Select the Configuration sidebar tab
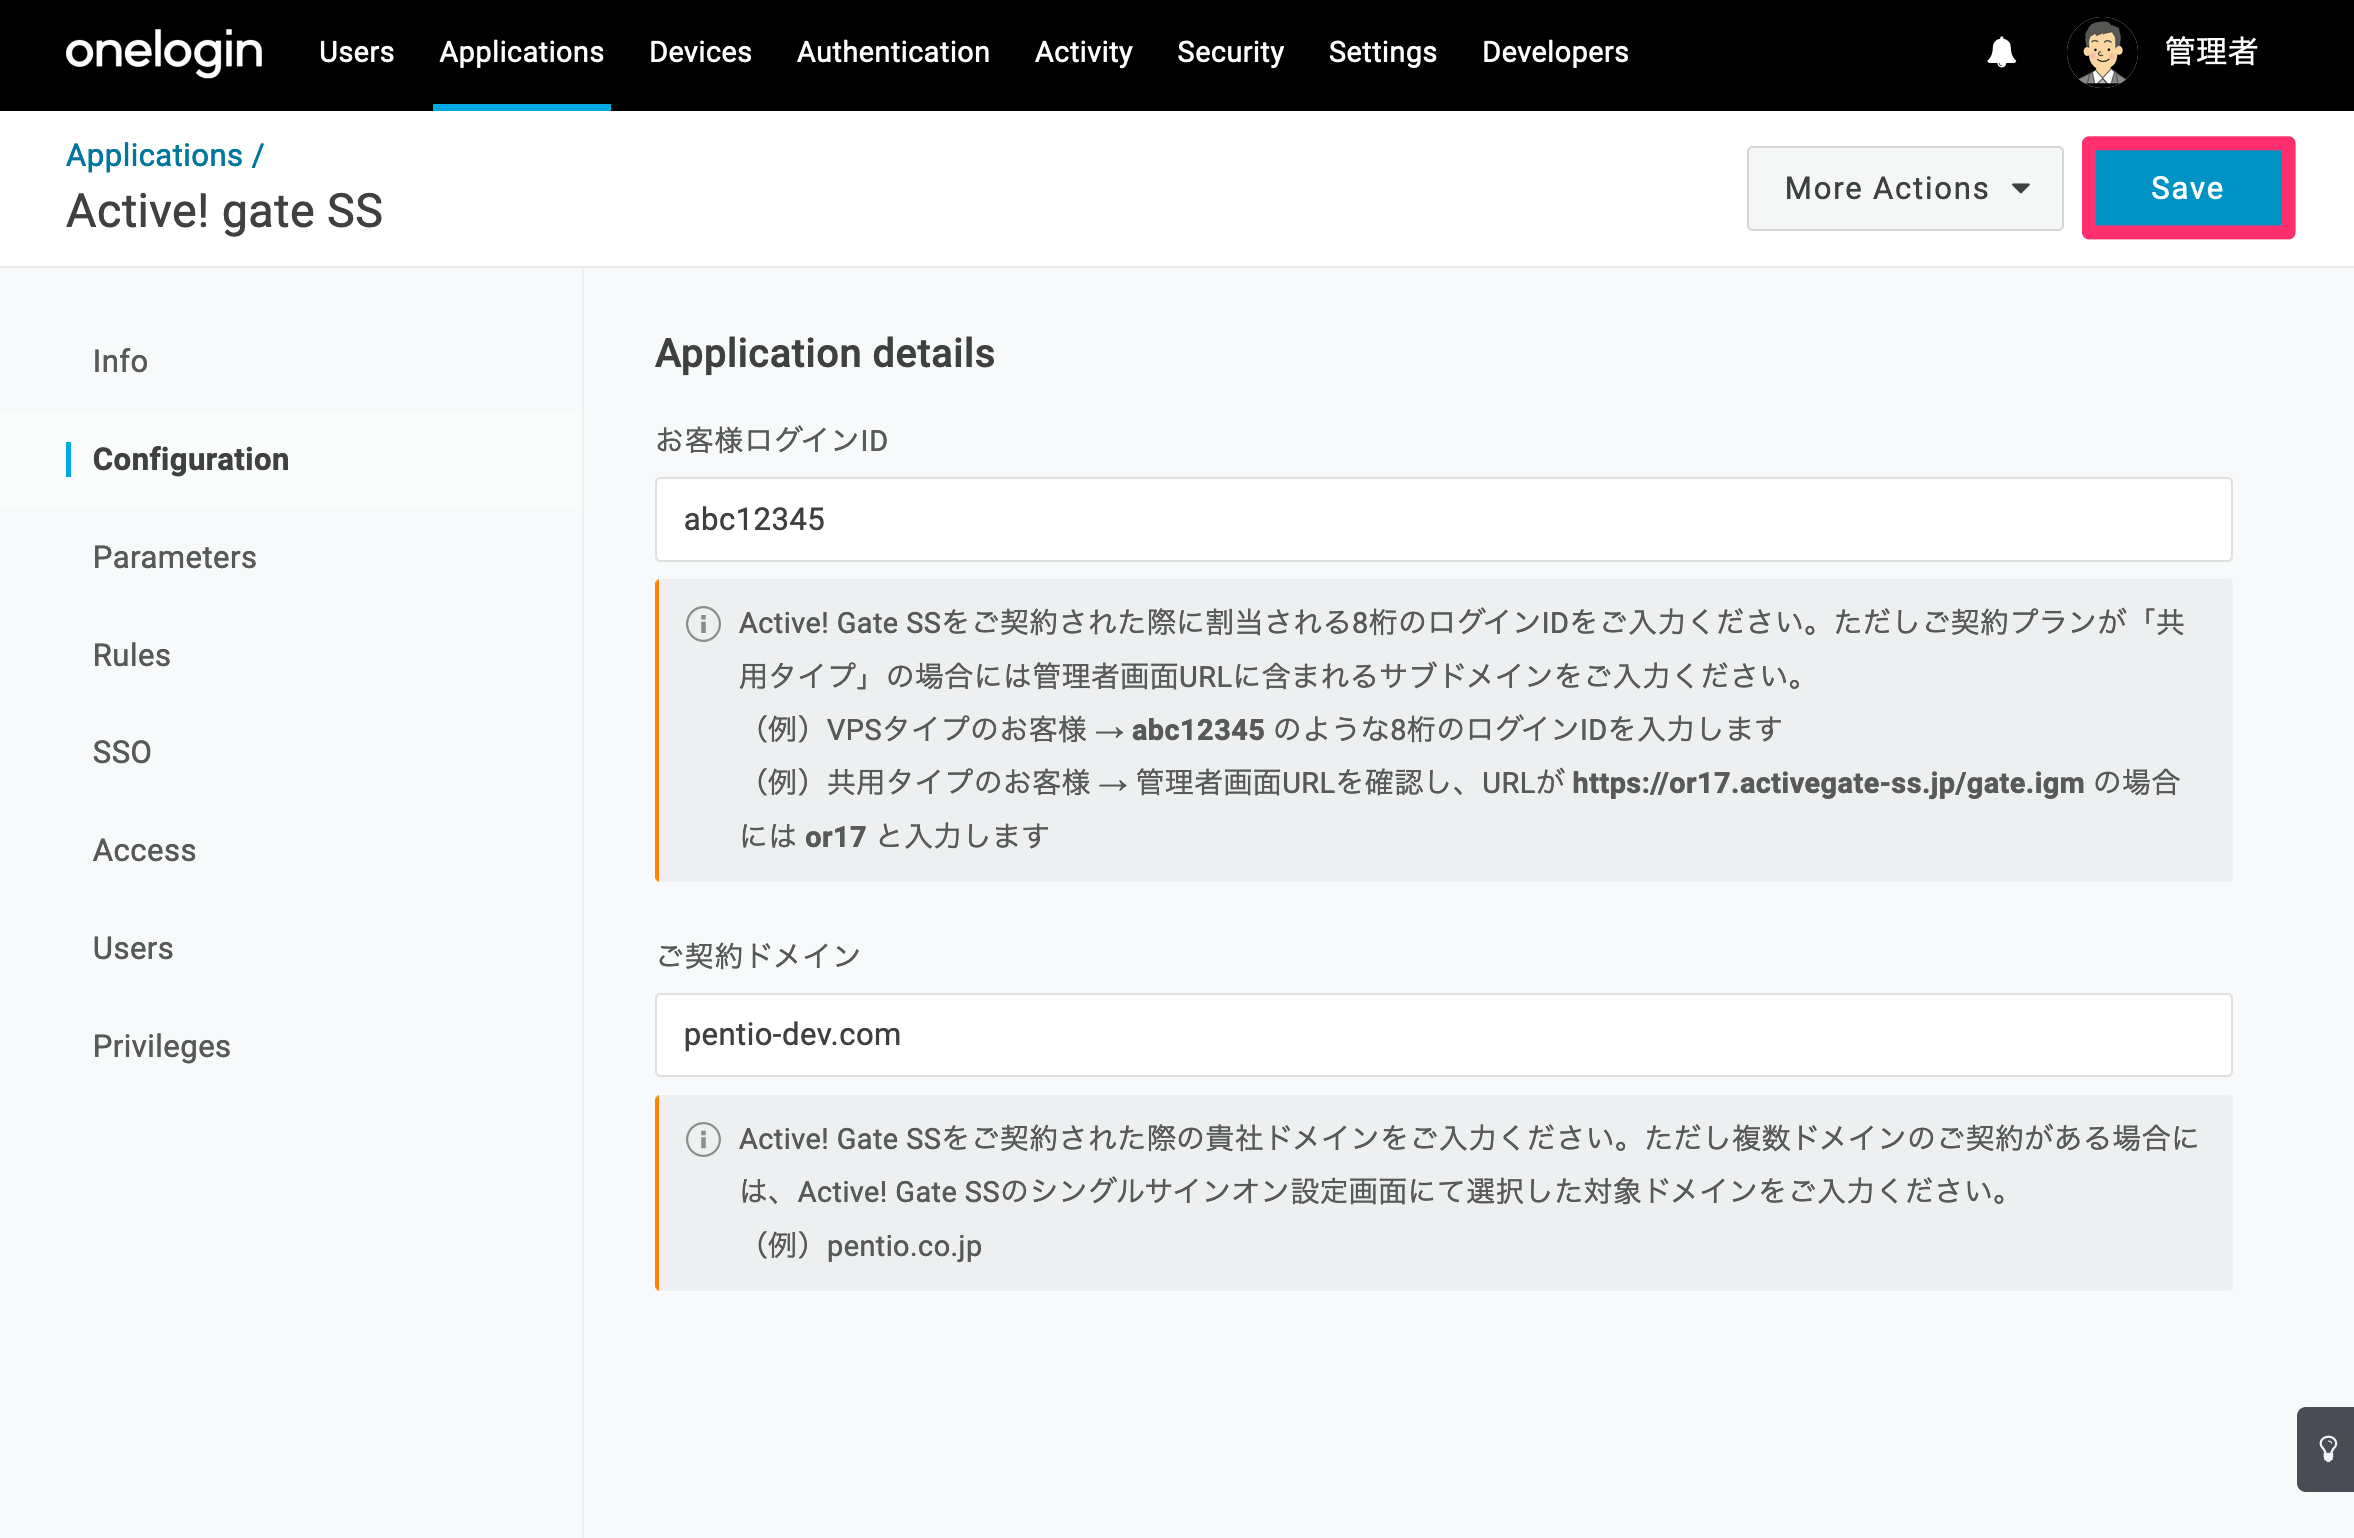Viewport: 2354px width, 1538px height. coord(191,459)
